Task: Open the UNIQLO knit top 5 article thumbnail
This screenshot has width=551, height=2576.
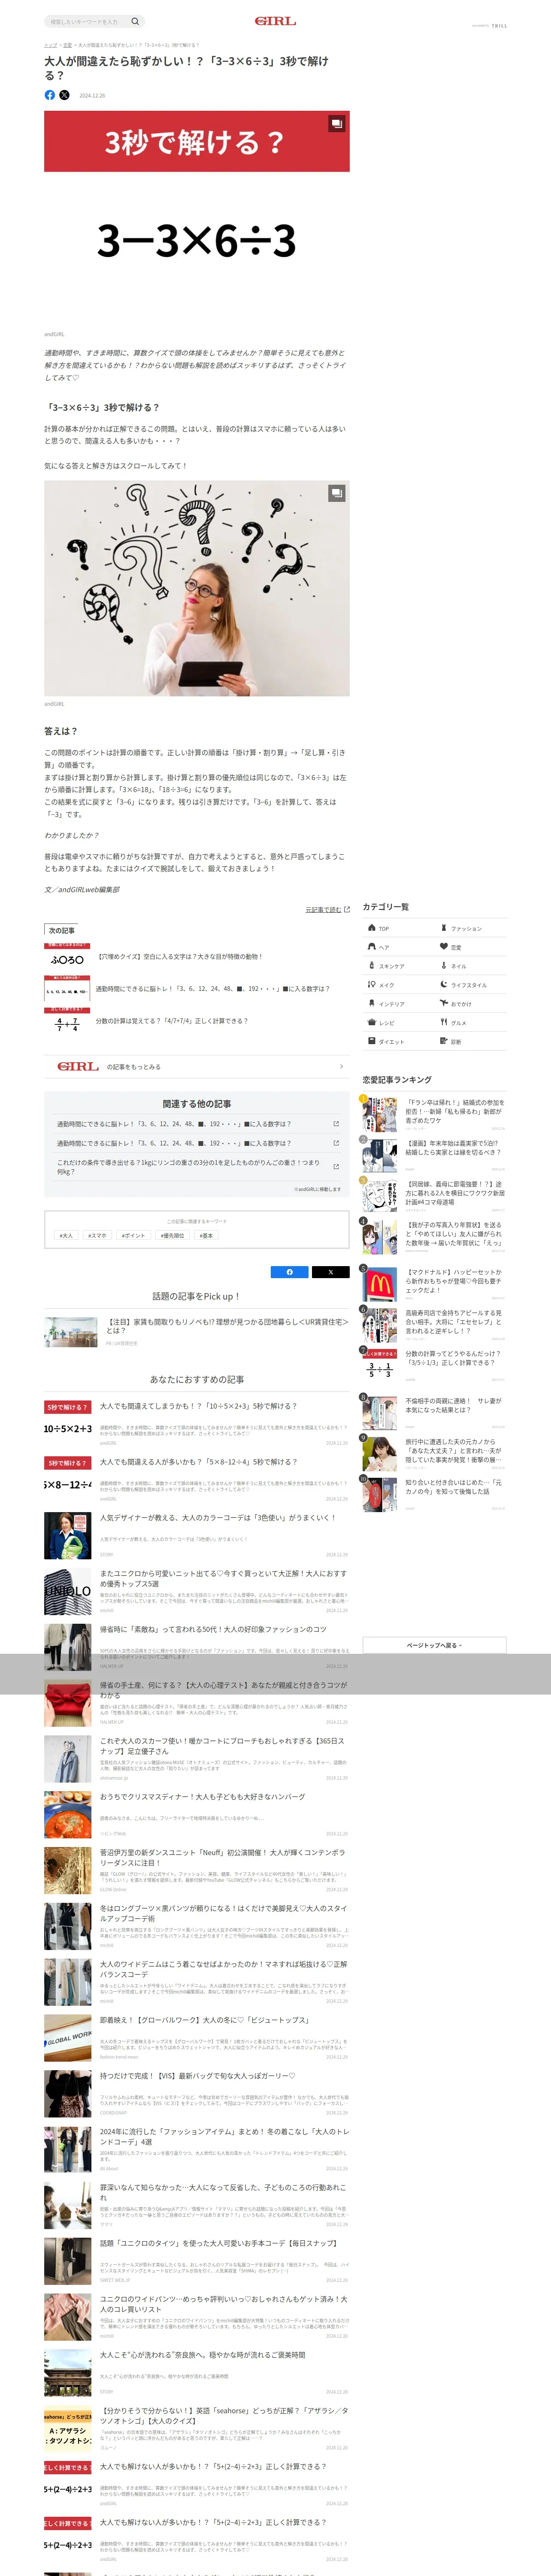Action: pyautogui.click(x=68, y=1592)
